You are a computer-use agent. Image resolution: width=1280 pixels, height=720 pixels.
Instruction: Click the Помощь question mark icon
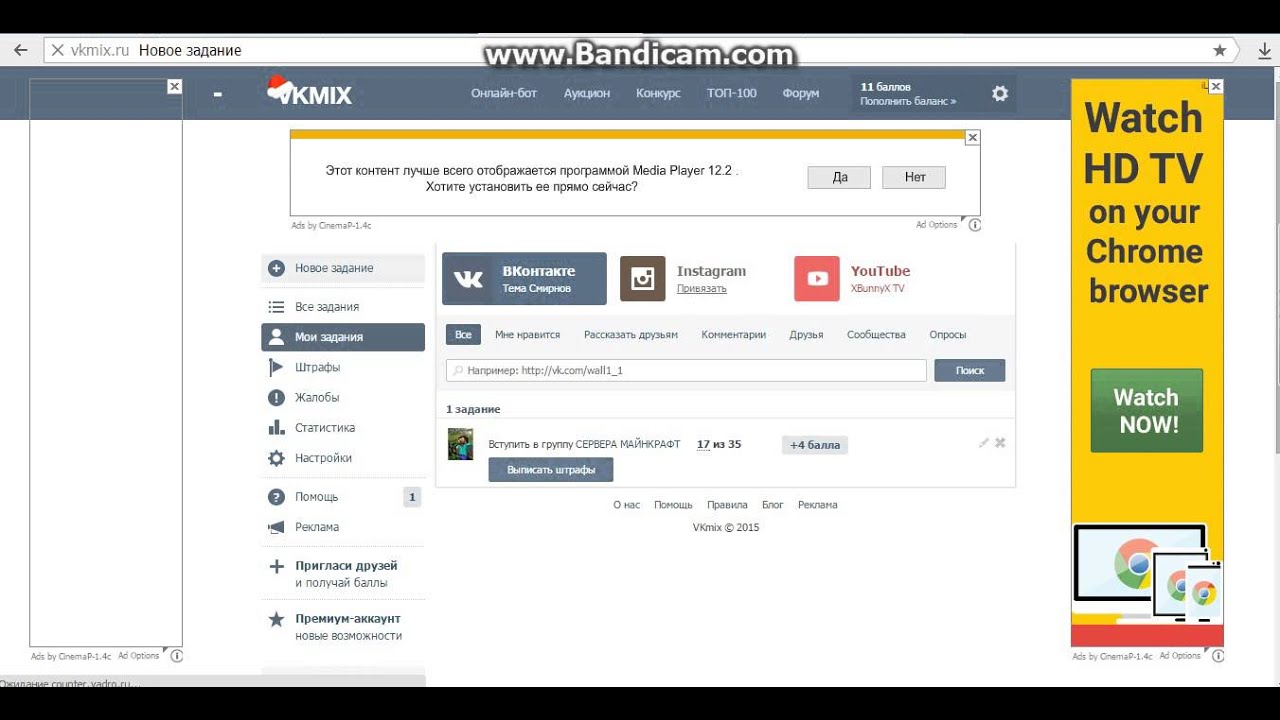coord(276,497)
